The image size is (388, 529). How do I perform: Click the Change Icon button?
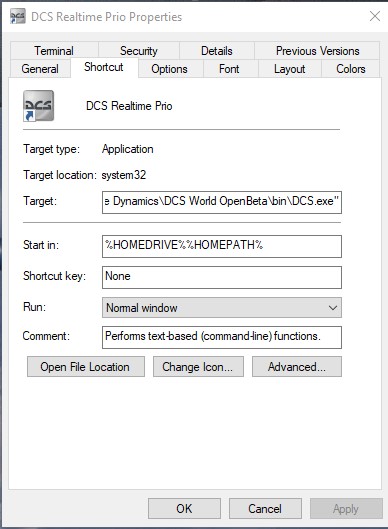point(198,366)
